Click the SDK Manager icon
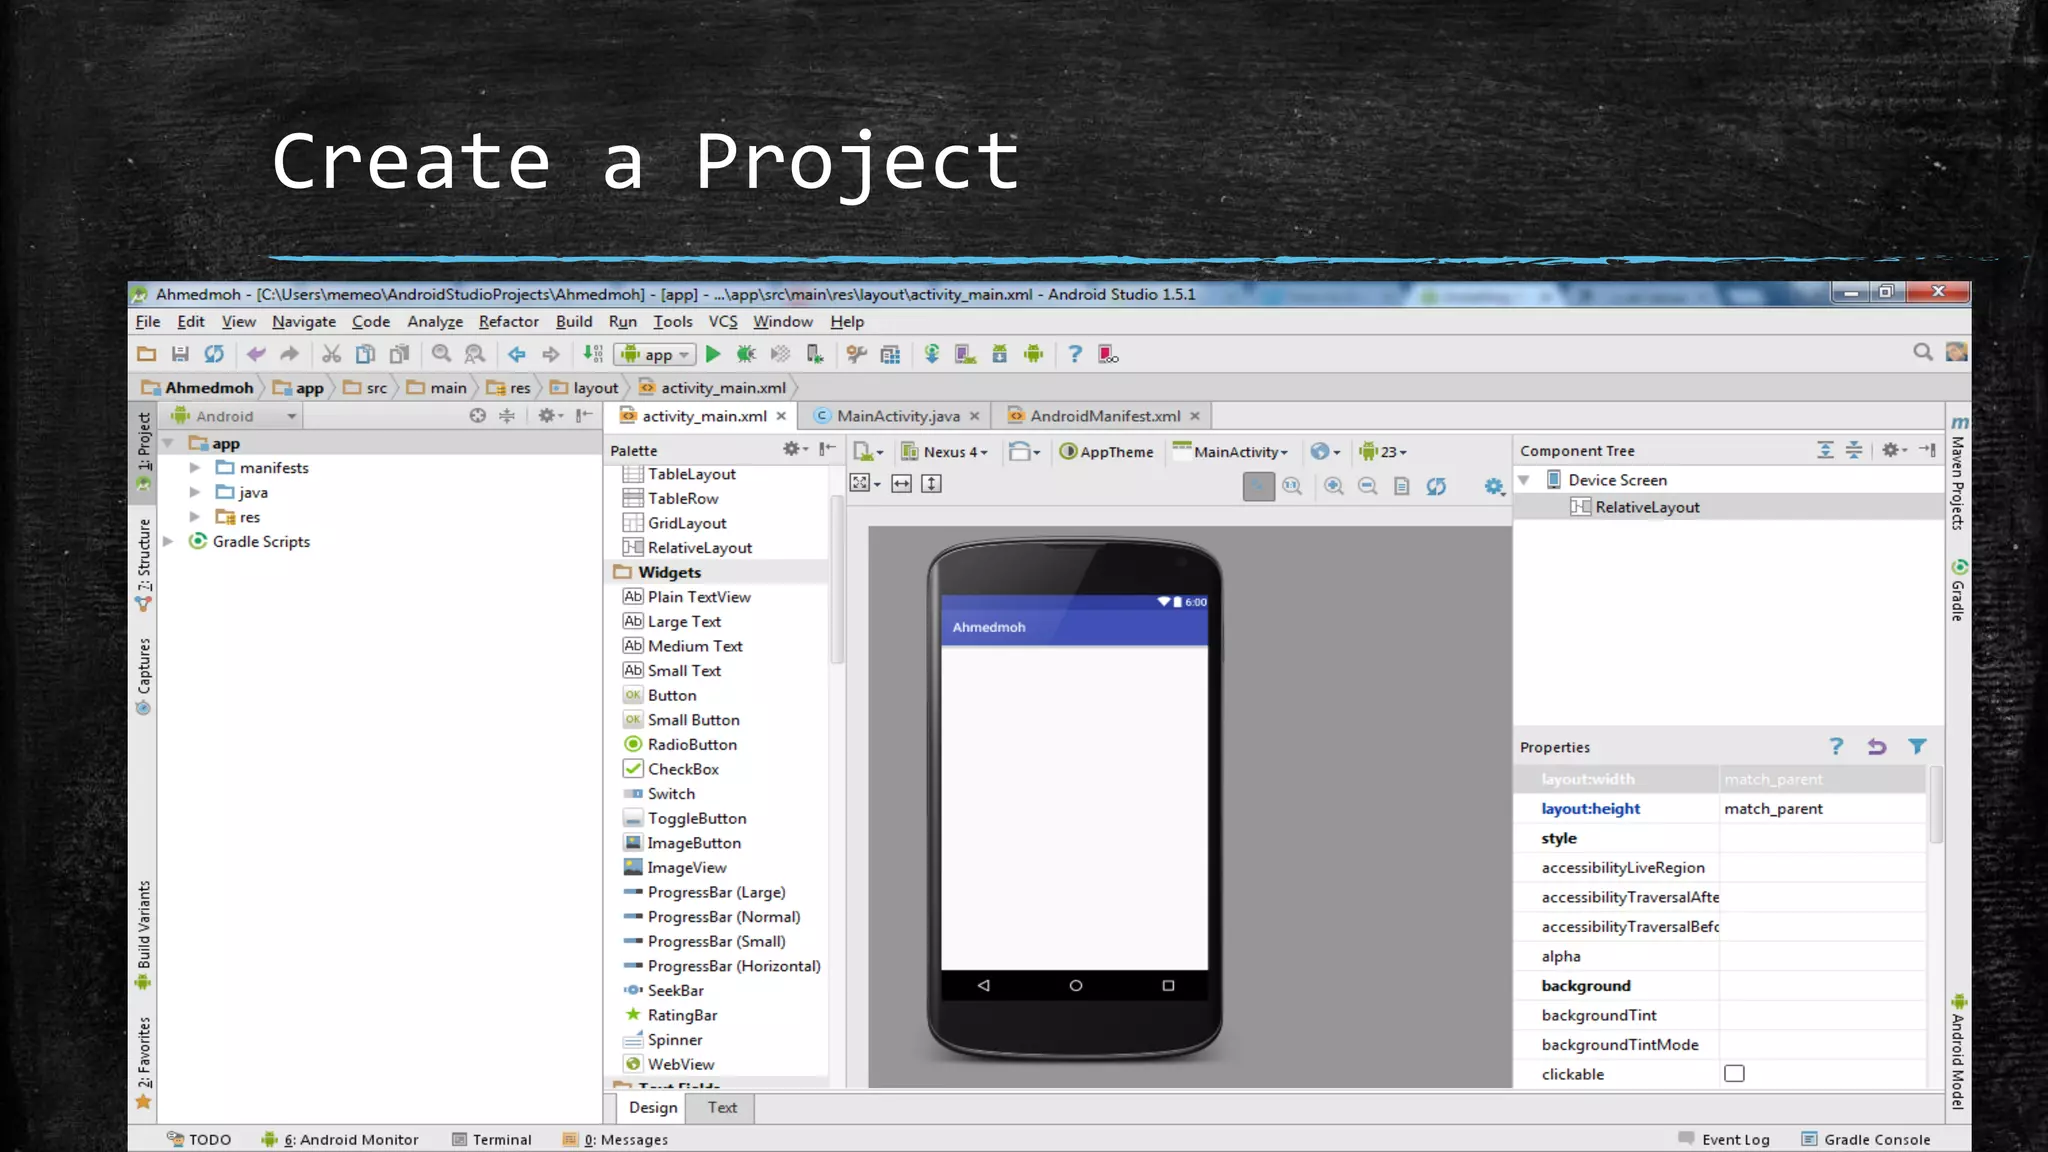 (999, 354)
